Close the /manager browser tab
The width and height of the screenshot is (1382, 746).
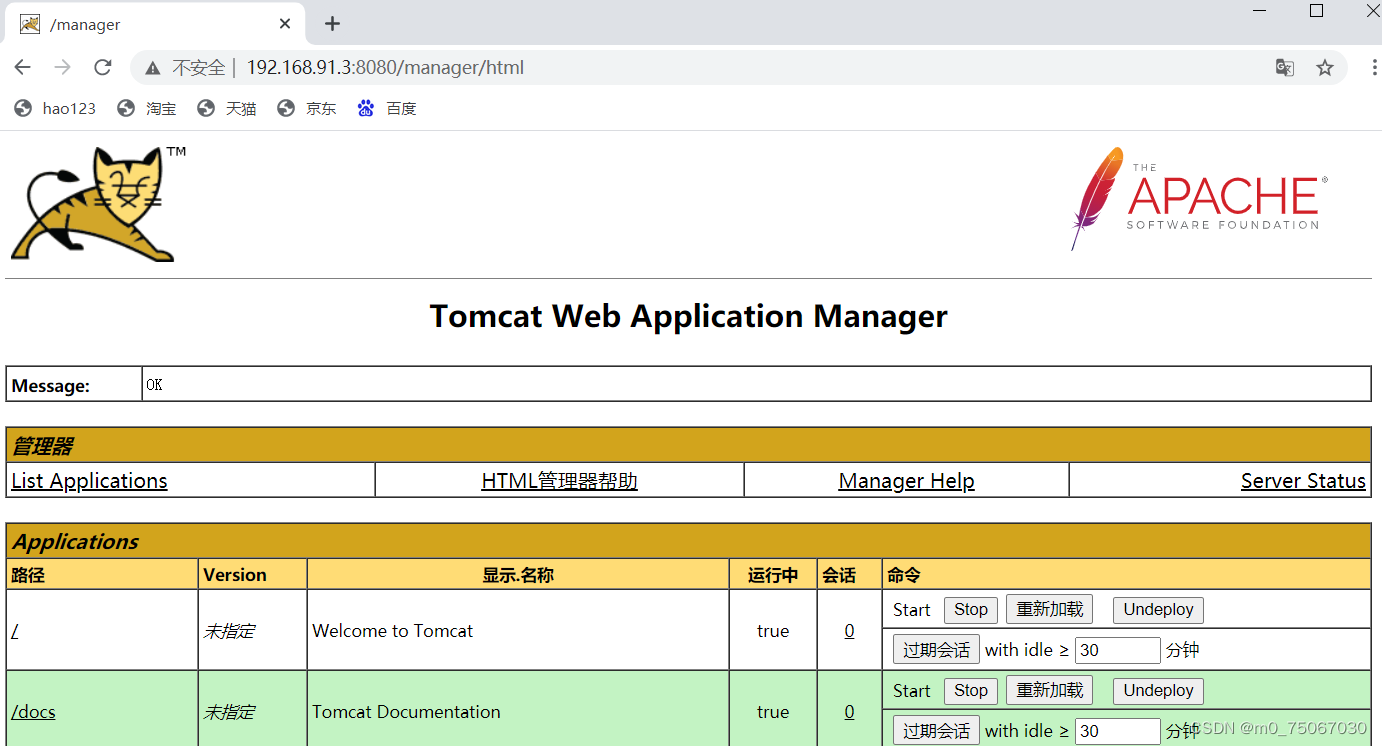coord(285,24)
